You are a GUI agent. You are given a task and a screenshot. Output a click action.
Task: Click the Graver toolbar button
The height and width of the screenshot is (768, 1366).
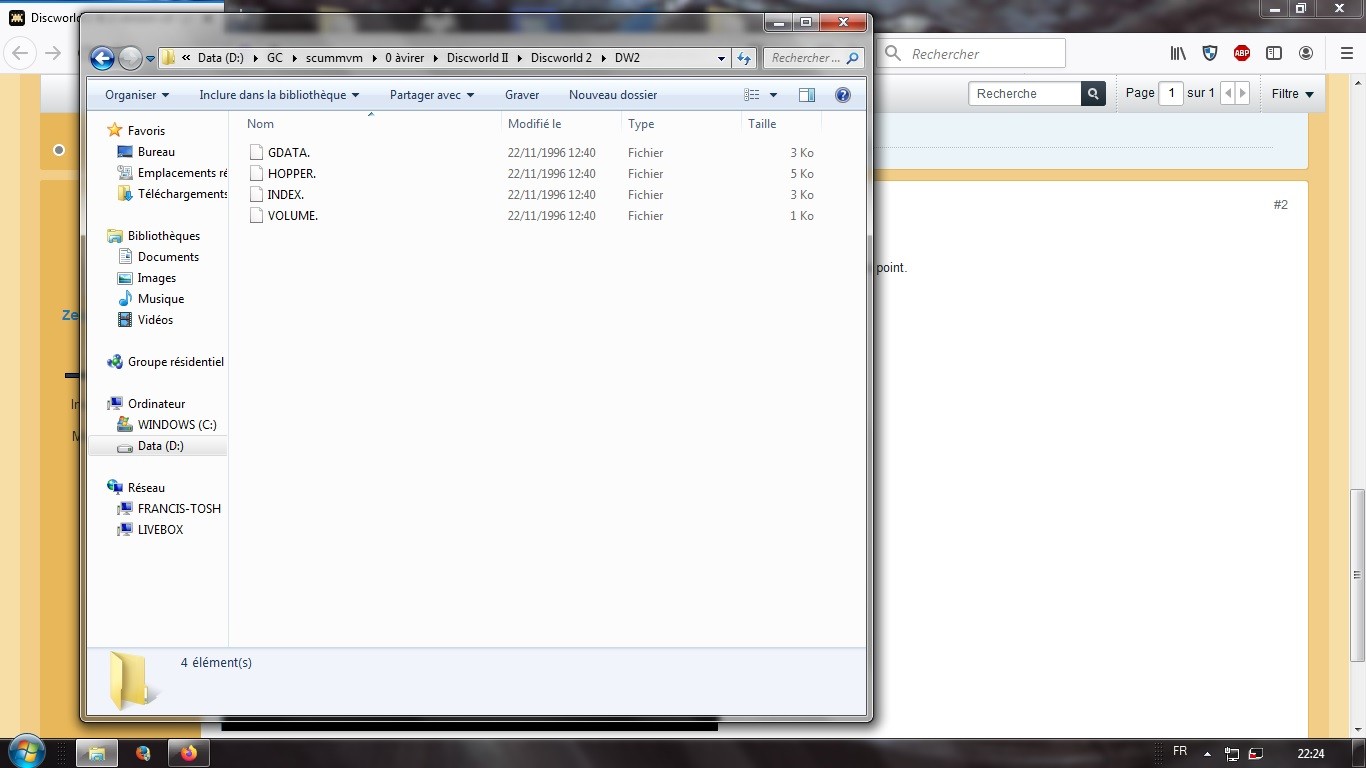pyautogui.click(x=522, y=95)
